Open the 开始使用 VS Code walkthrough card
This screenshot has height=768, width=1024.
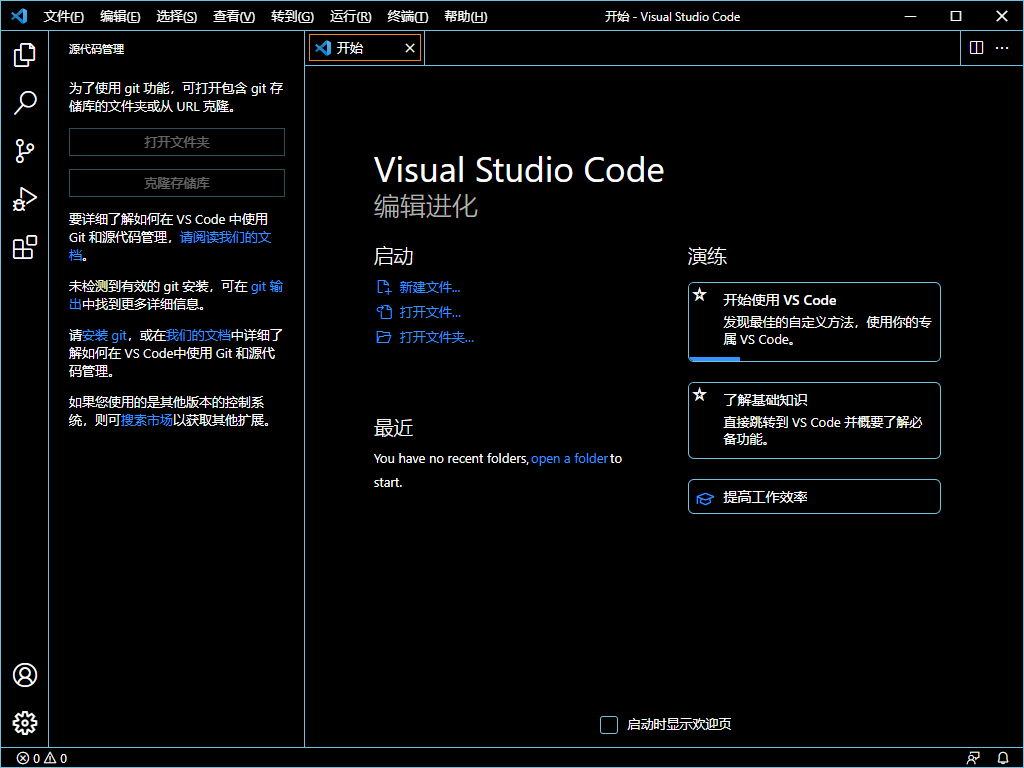tap(814, 322)
